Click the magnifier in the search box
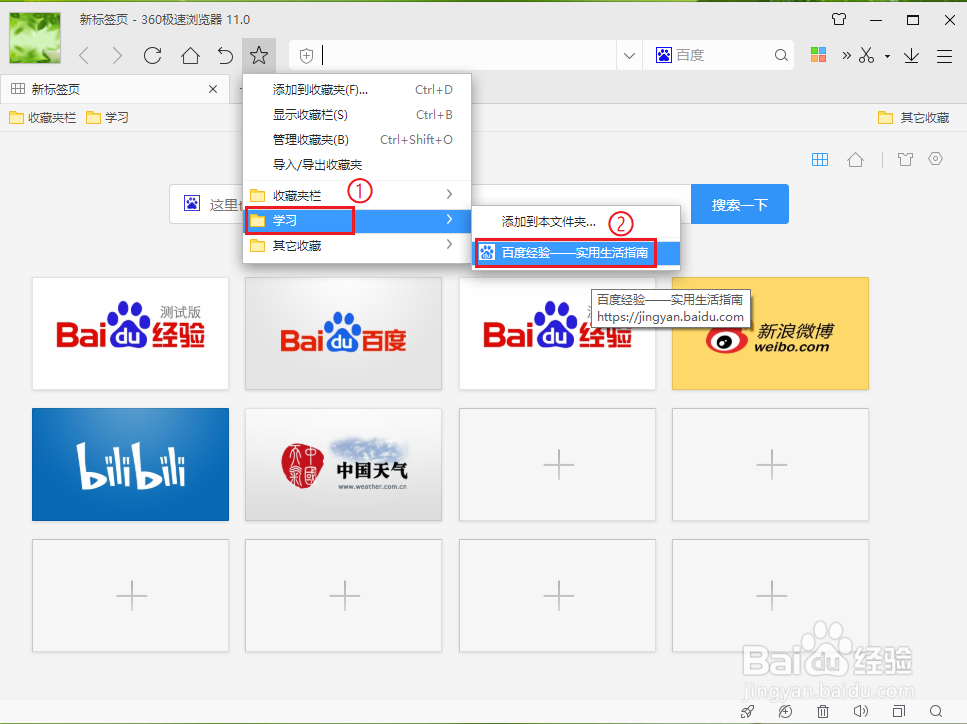 (x=781, y=56)
